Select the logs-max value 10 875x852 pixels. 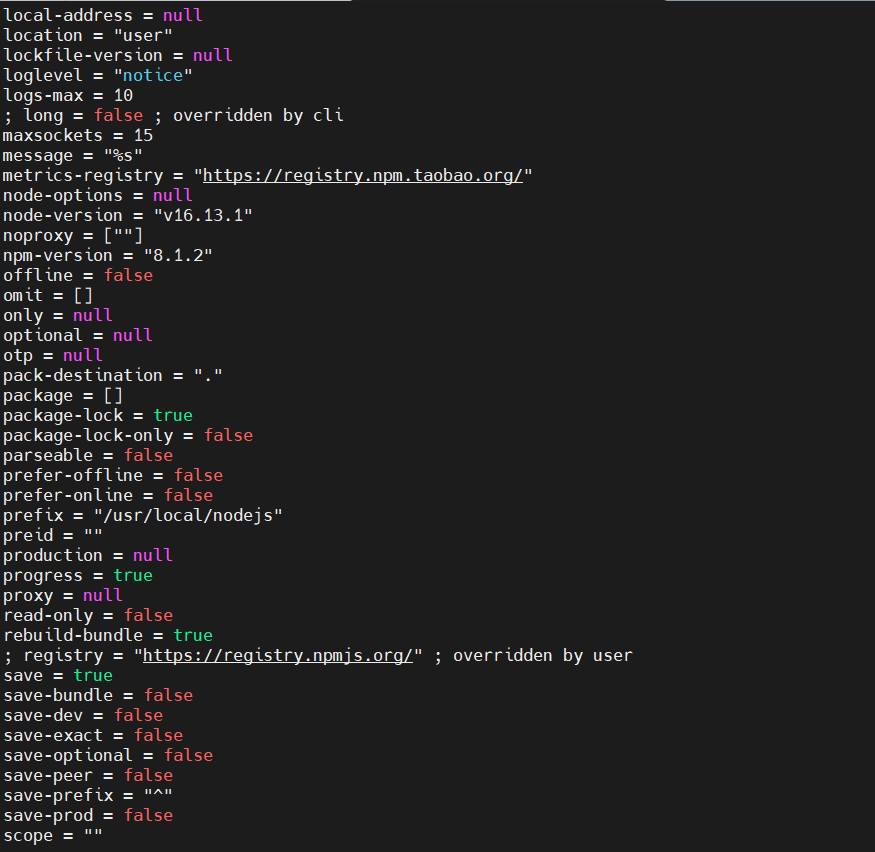(x=123, y=94)
